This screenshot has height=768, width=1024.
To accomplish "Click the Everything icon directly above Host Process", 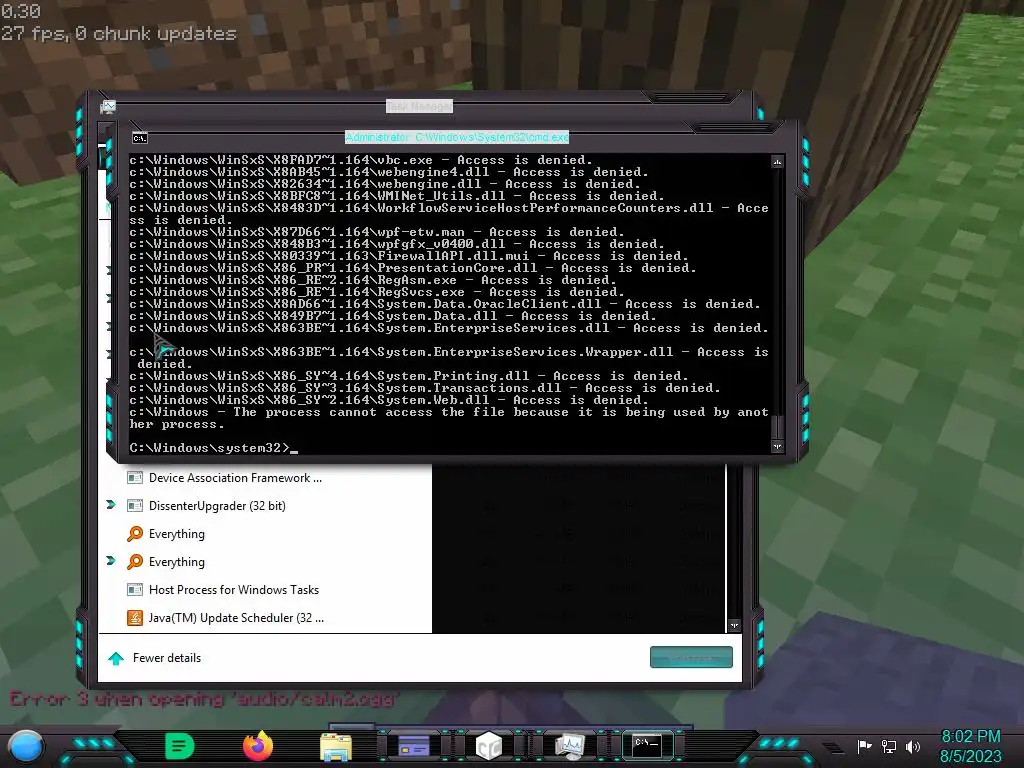I will (135, 562).
